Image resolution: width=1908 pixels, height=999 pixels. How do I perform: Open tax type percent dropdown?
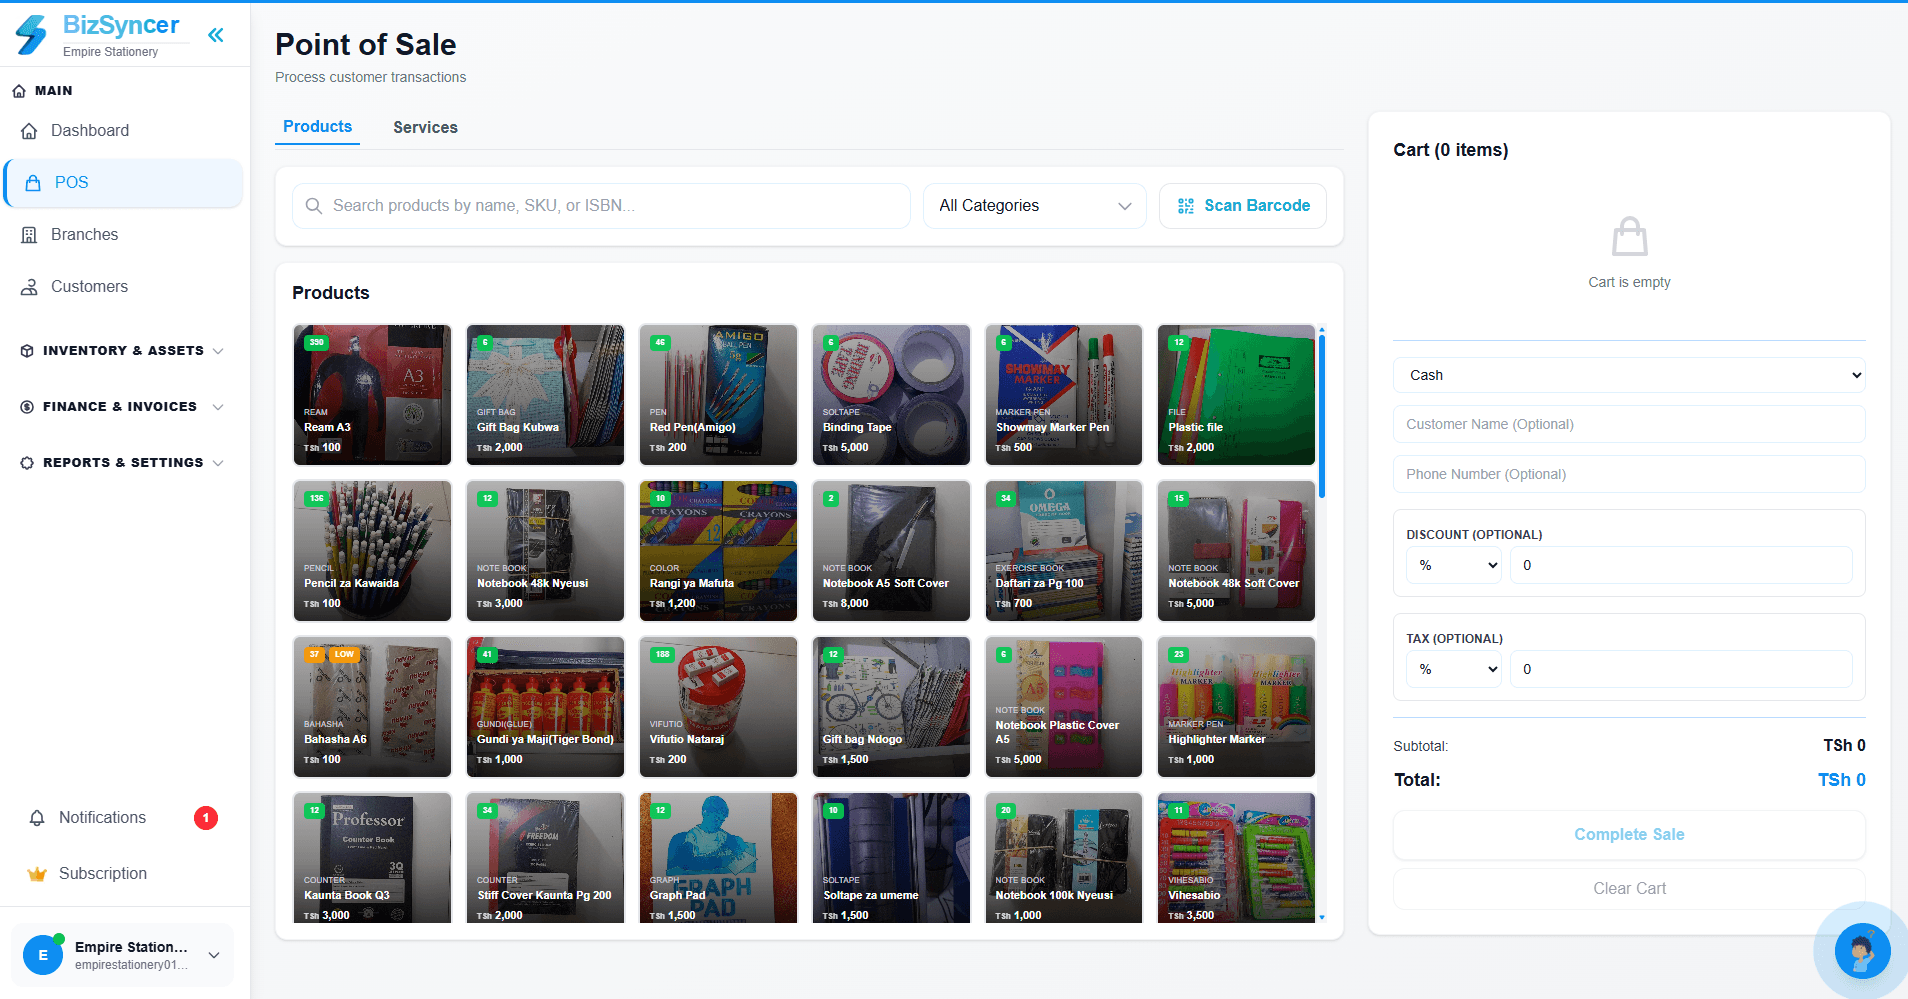[x=1455, y=669]
